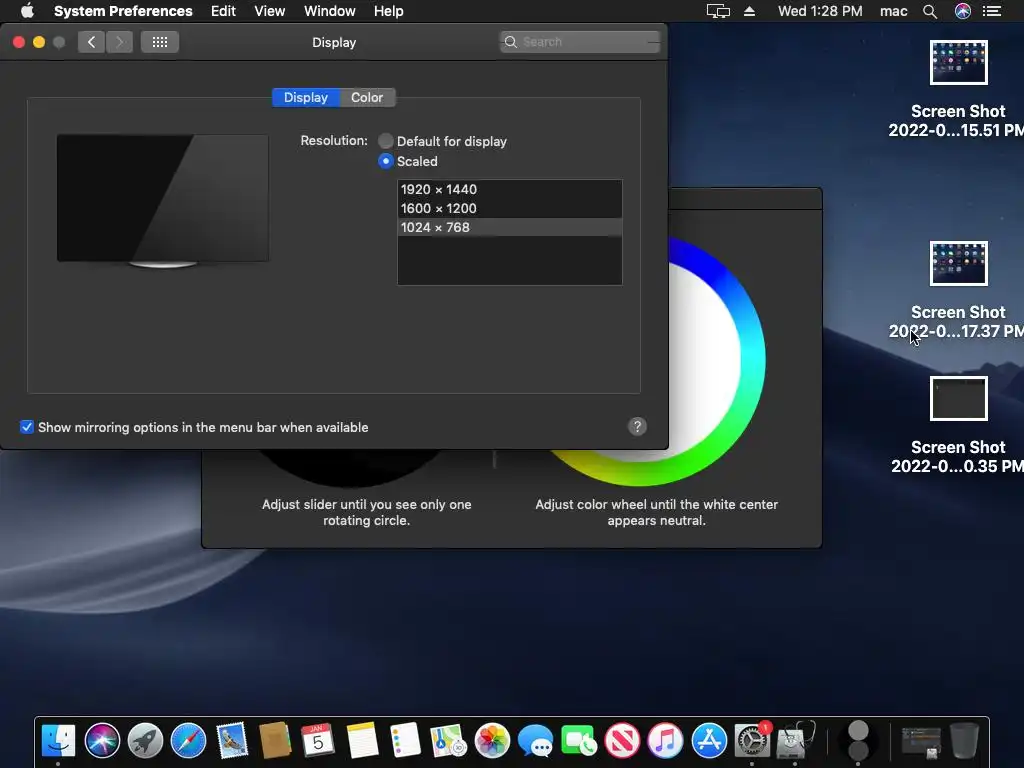
Task: Show all preferences grid button
Action: pyautogui.click(x=160, y=42)
